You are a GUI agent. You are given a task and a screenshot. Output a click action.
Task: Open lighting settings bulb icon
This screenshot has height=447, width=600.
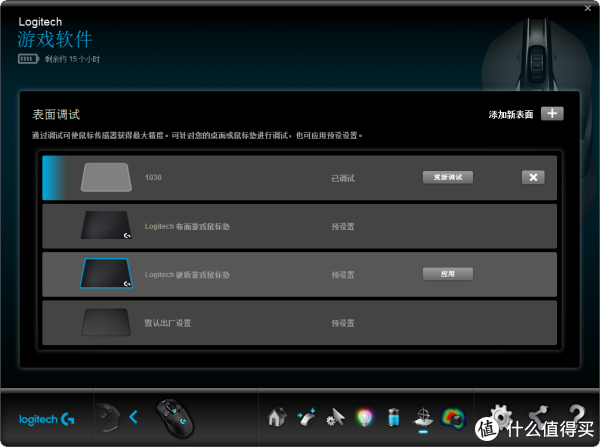tap(365, 415)
